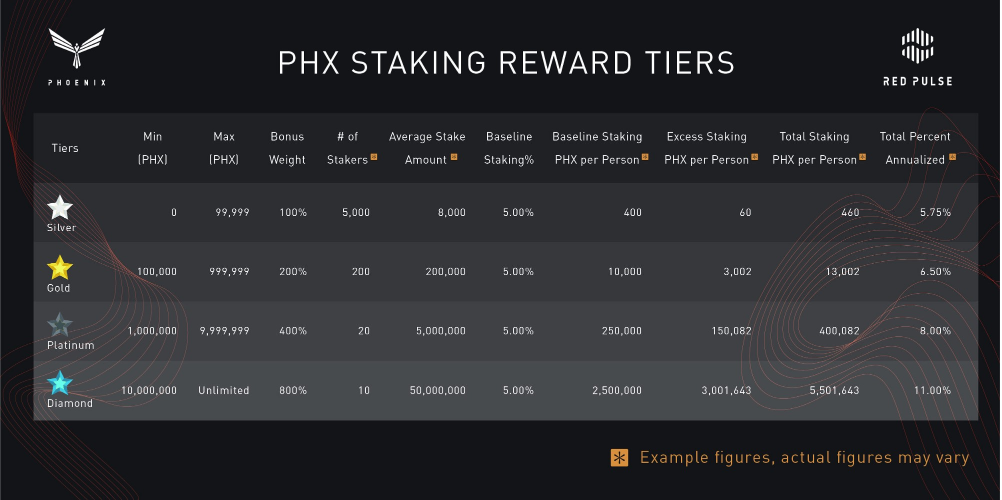This screenshot has width=1002, height=500.
Task: Click the Unlimited max value for Diamond
Action: click(x=224, y=391)
